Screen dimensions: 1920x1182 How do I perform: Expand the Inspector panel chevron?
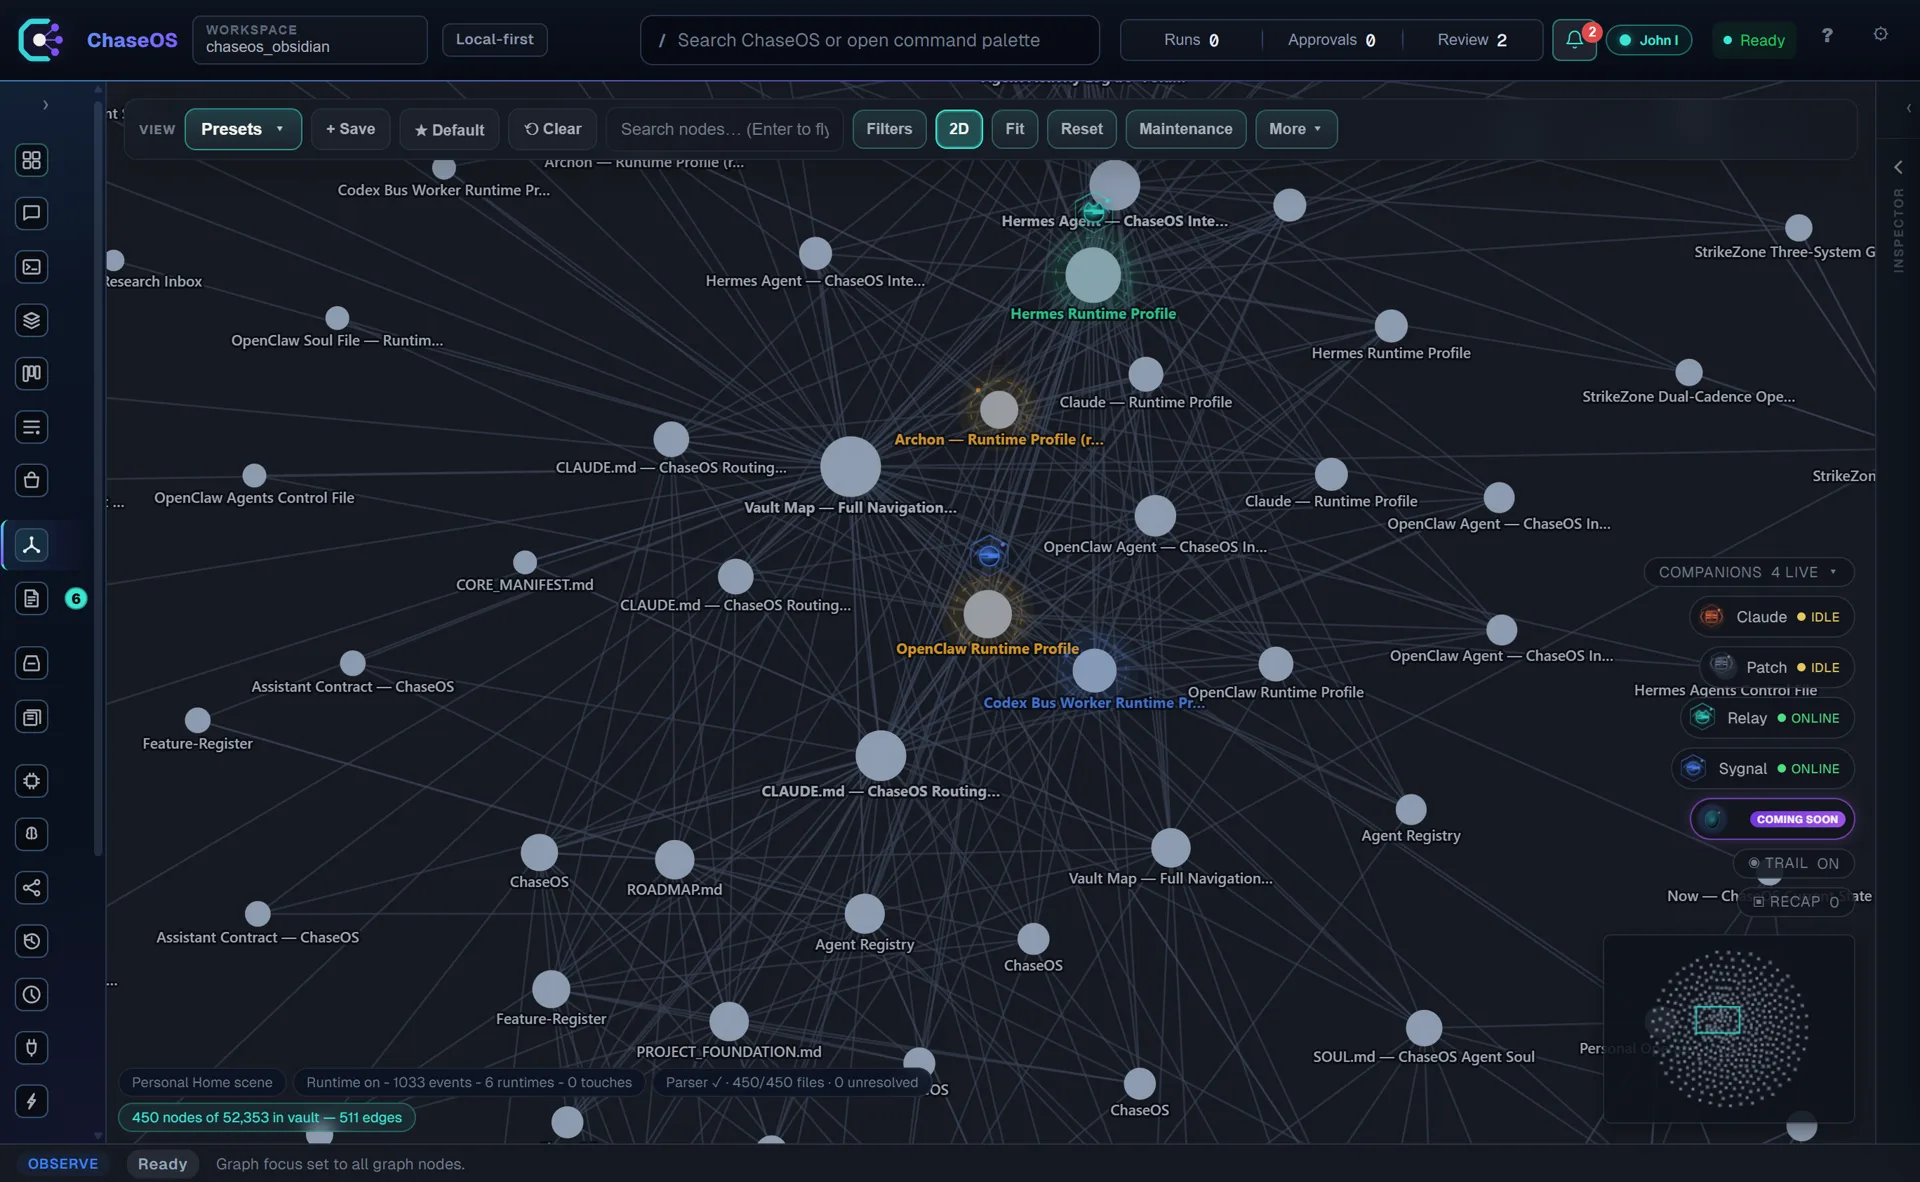1898,167
